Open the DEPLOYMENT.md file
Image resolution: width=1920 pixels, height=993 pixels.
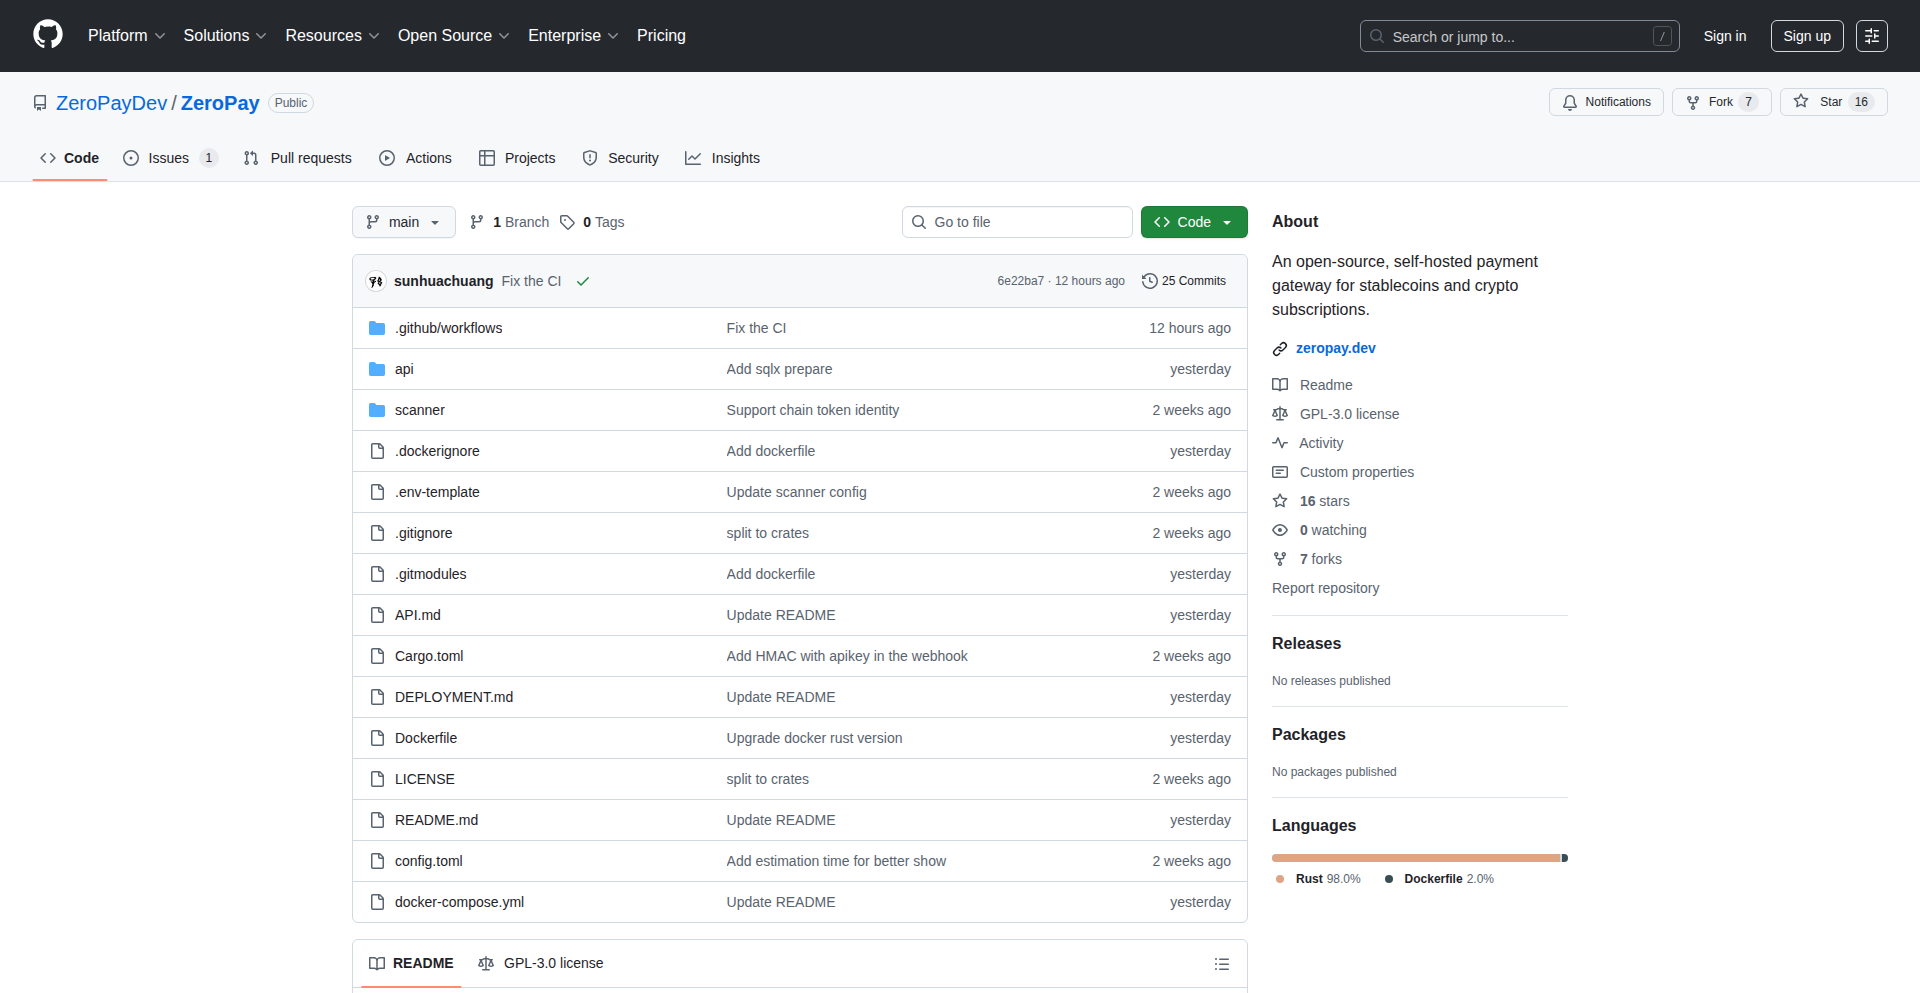tap(454, 697)
